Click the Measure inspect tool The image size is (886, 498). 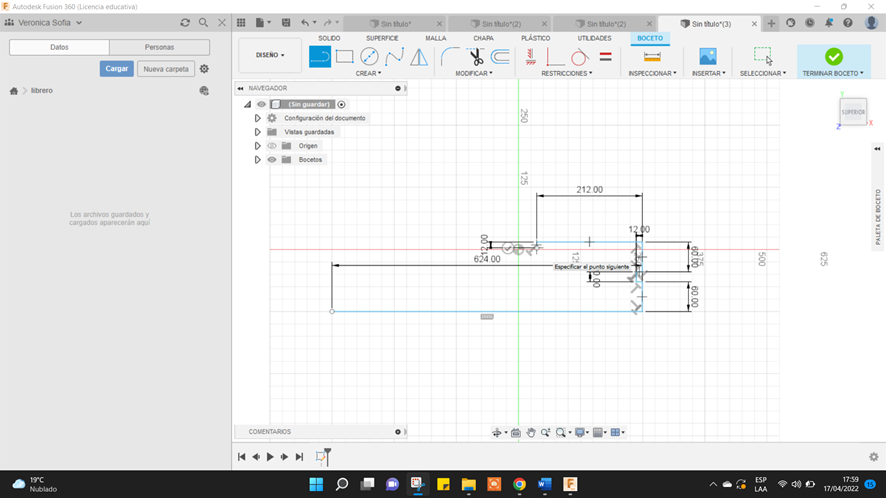click(x=652, y=57)
